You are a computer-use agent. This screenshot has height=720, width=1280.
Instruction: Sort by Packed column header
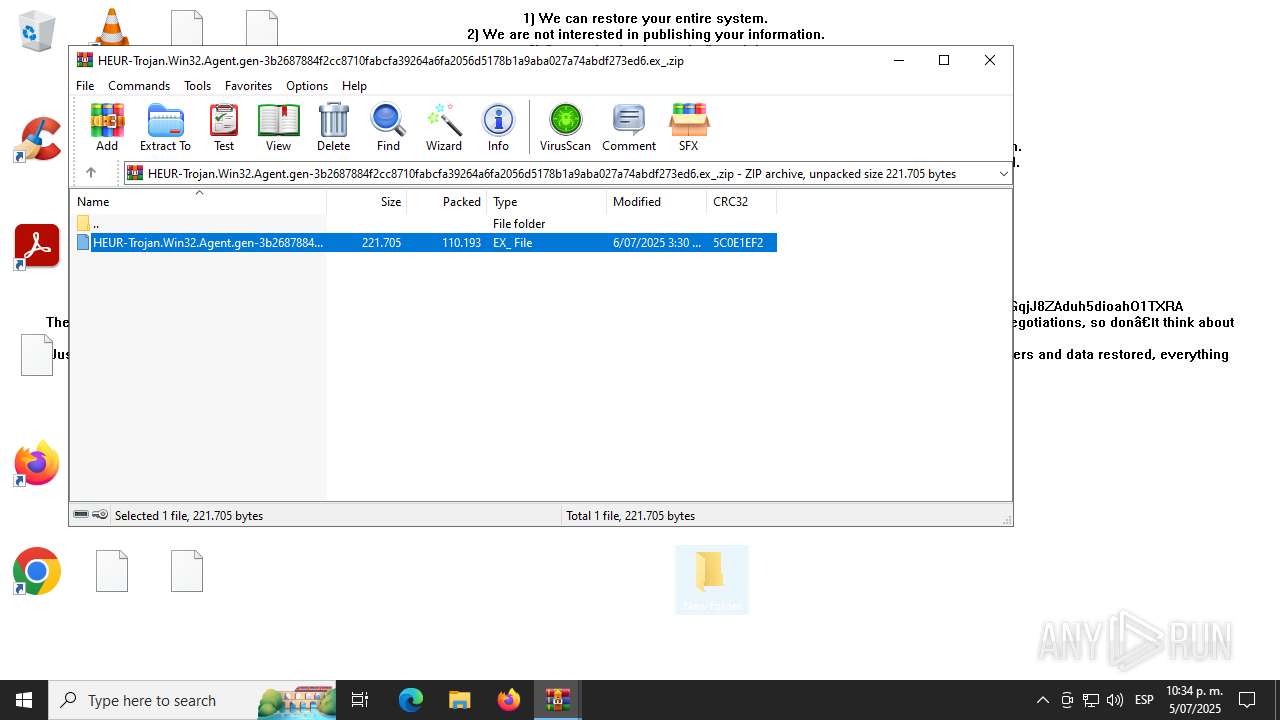tap(447, 202)
